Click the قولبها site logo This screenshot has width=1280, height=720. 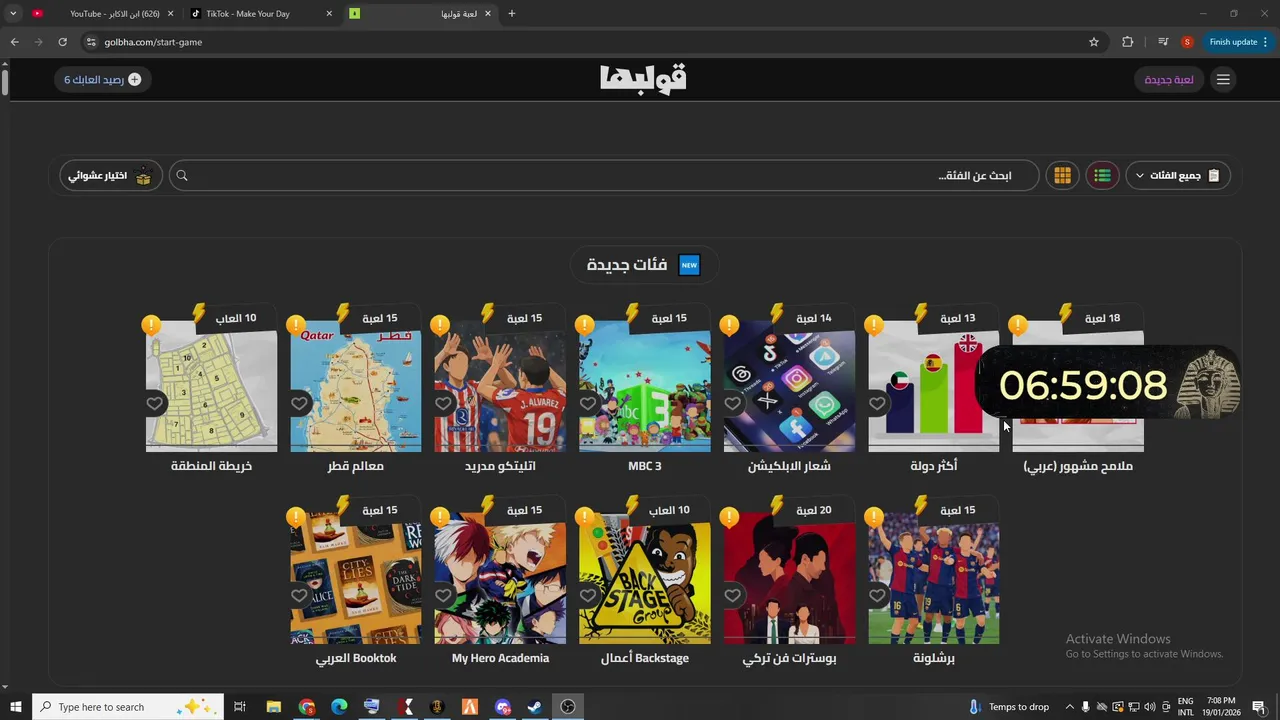click(643, 78)
